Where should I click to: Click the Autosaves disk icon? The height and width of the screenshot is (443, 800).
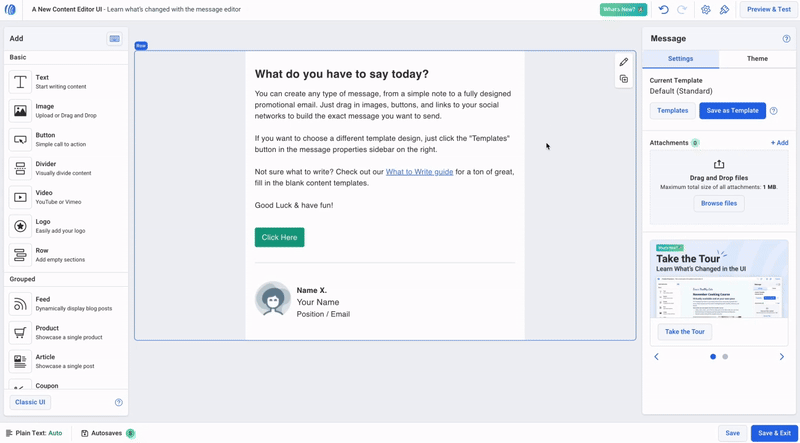(x=85, y=433)
